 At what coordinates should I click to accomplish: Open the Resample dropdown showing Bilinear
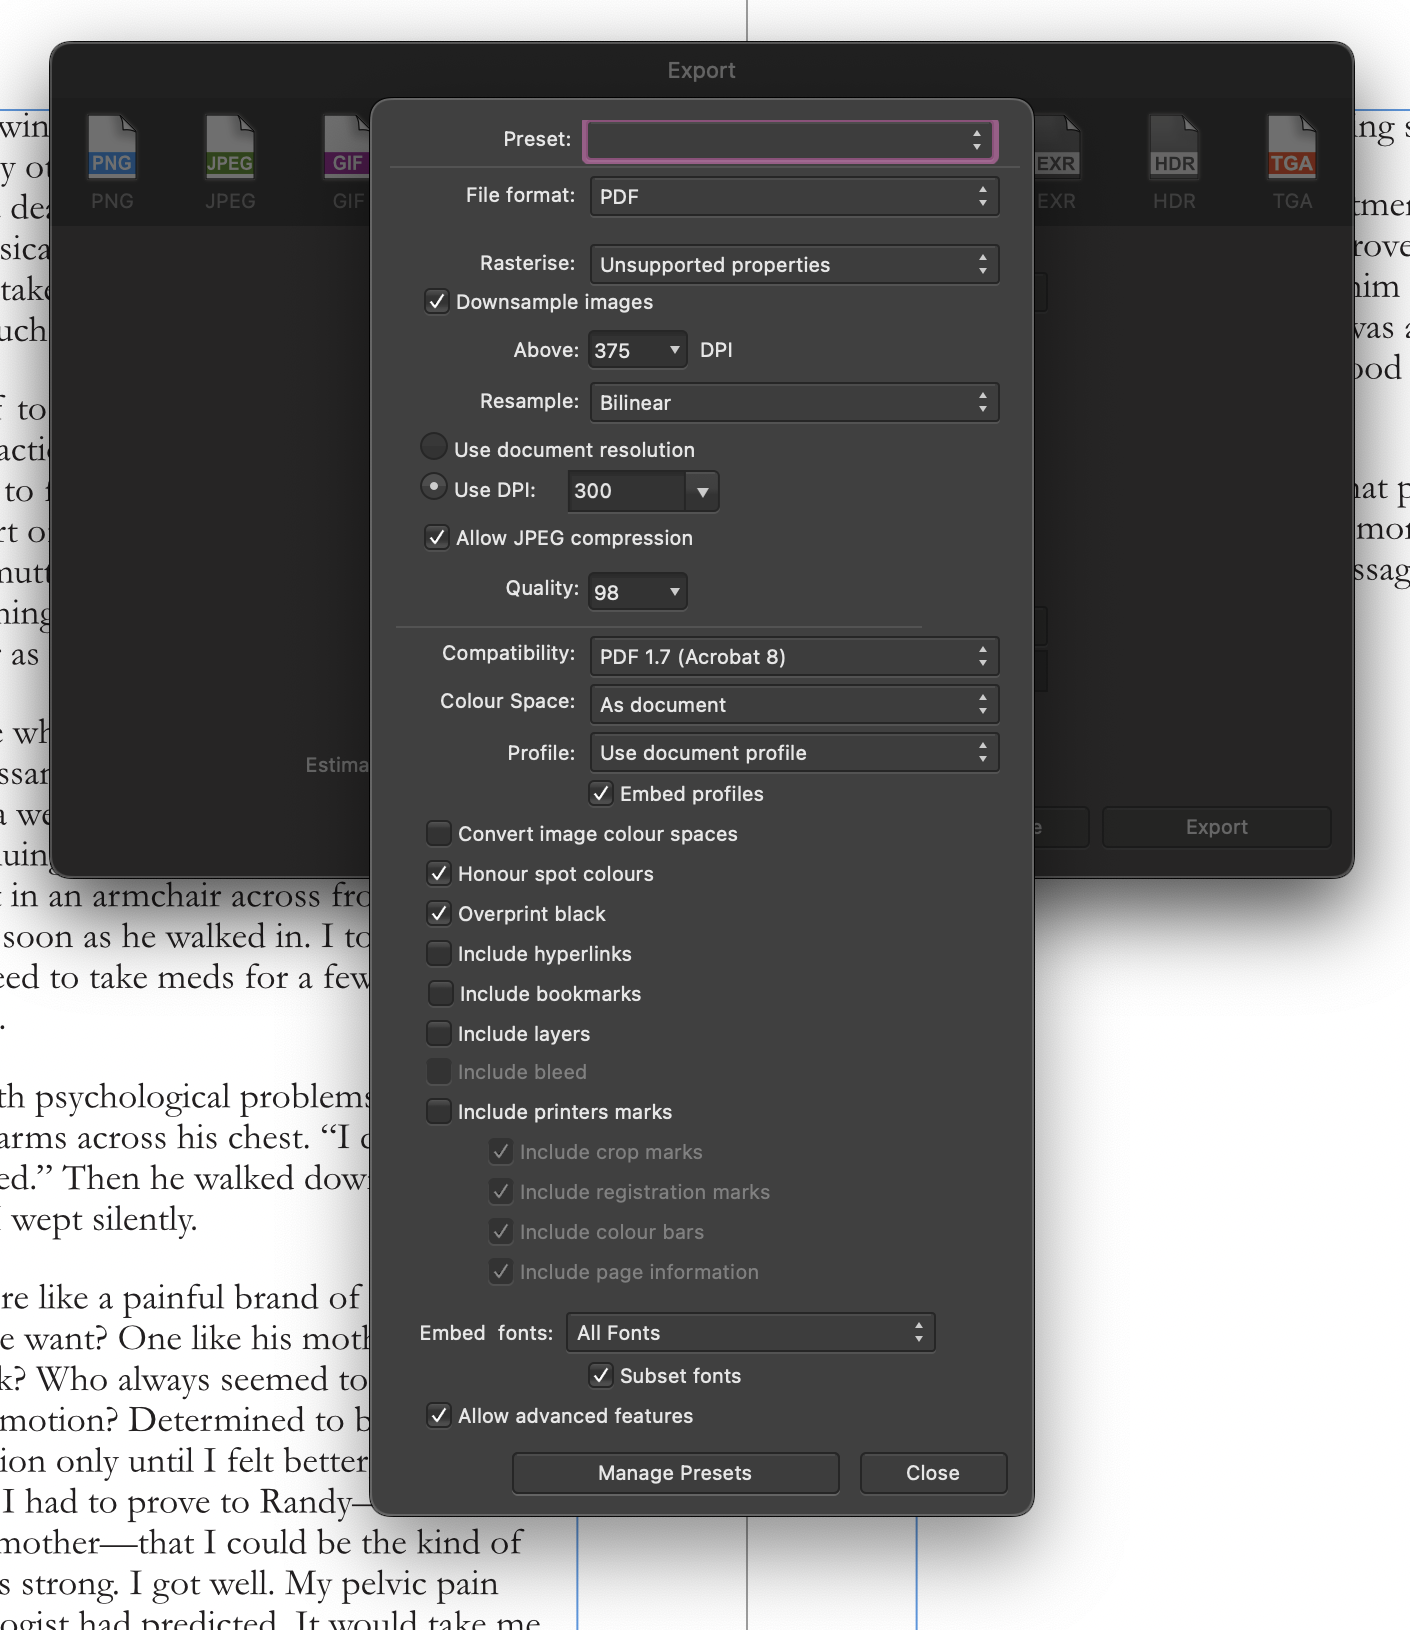pyautogui.click(x=795, y=402)
